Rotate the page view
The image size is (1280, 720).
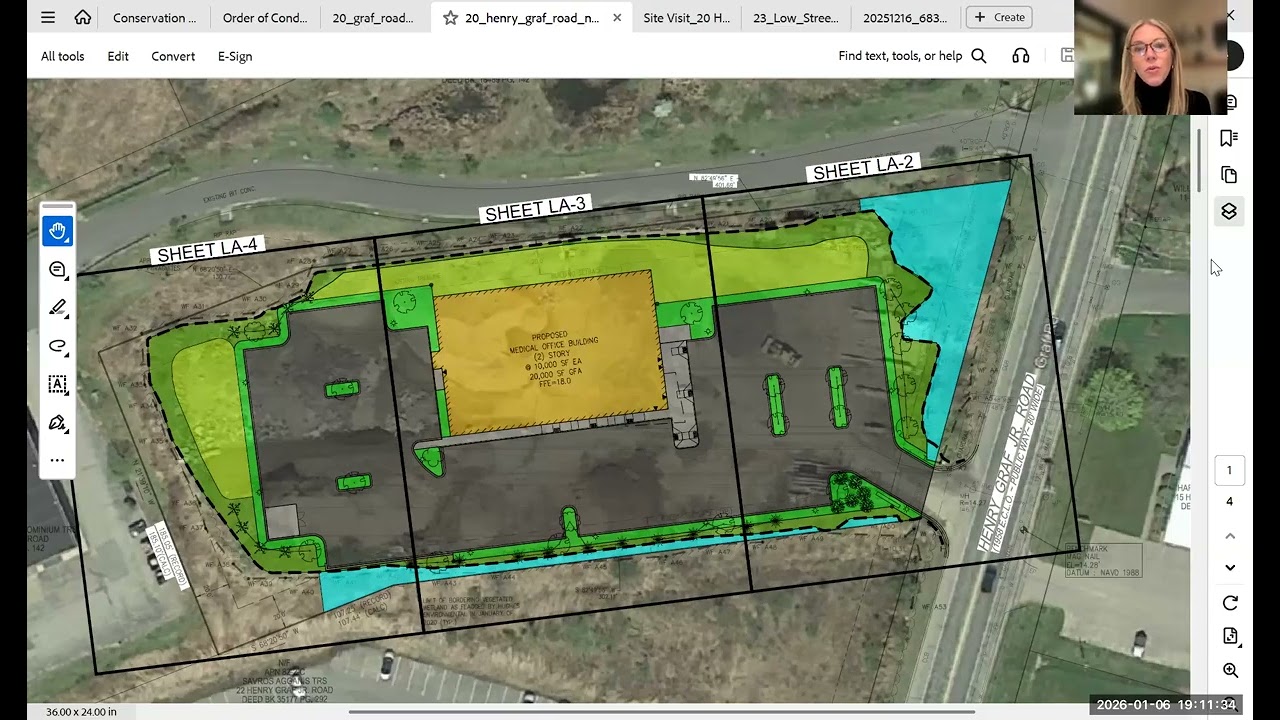[1230, 603]
